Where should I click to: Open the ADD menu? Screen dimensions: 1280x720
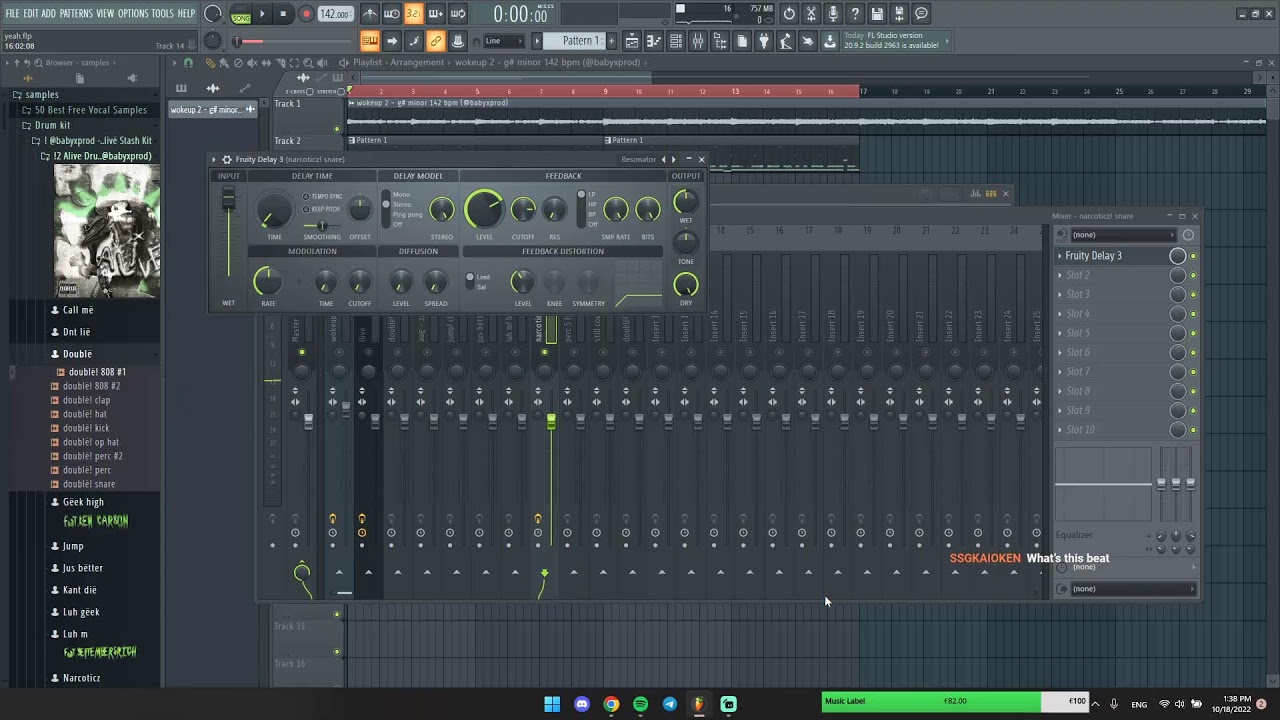[49, 13]
